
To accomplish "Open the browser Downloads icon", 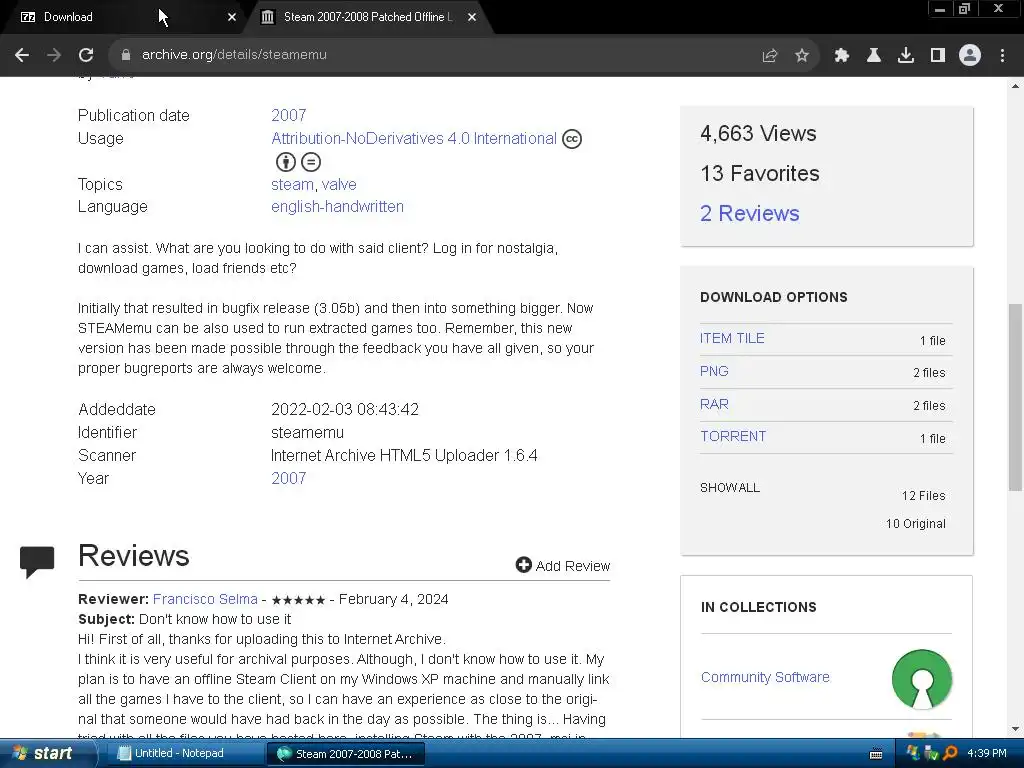I will coord(906,56).
